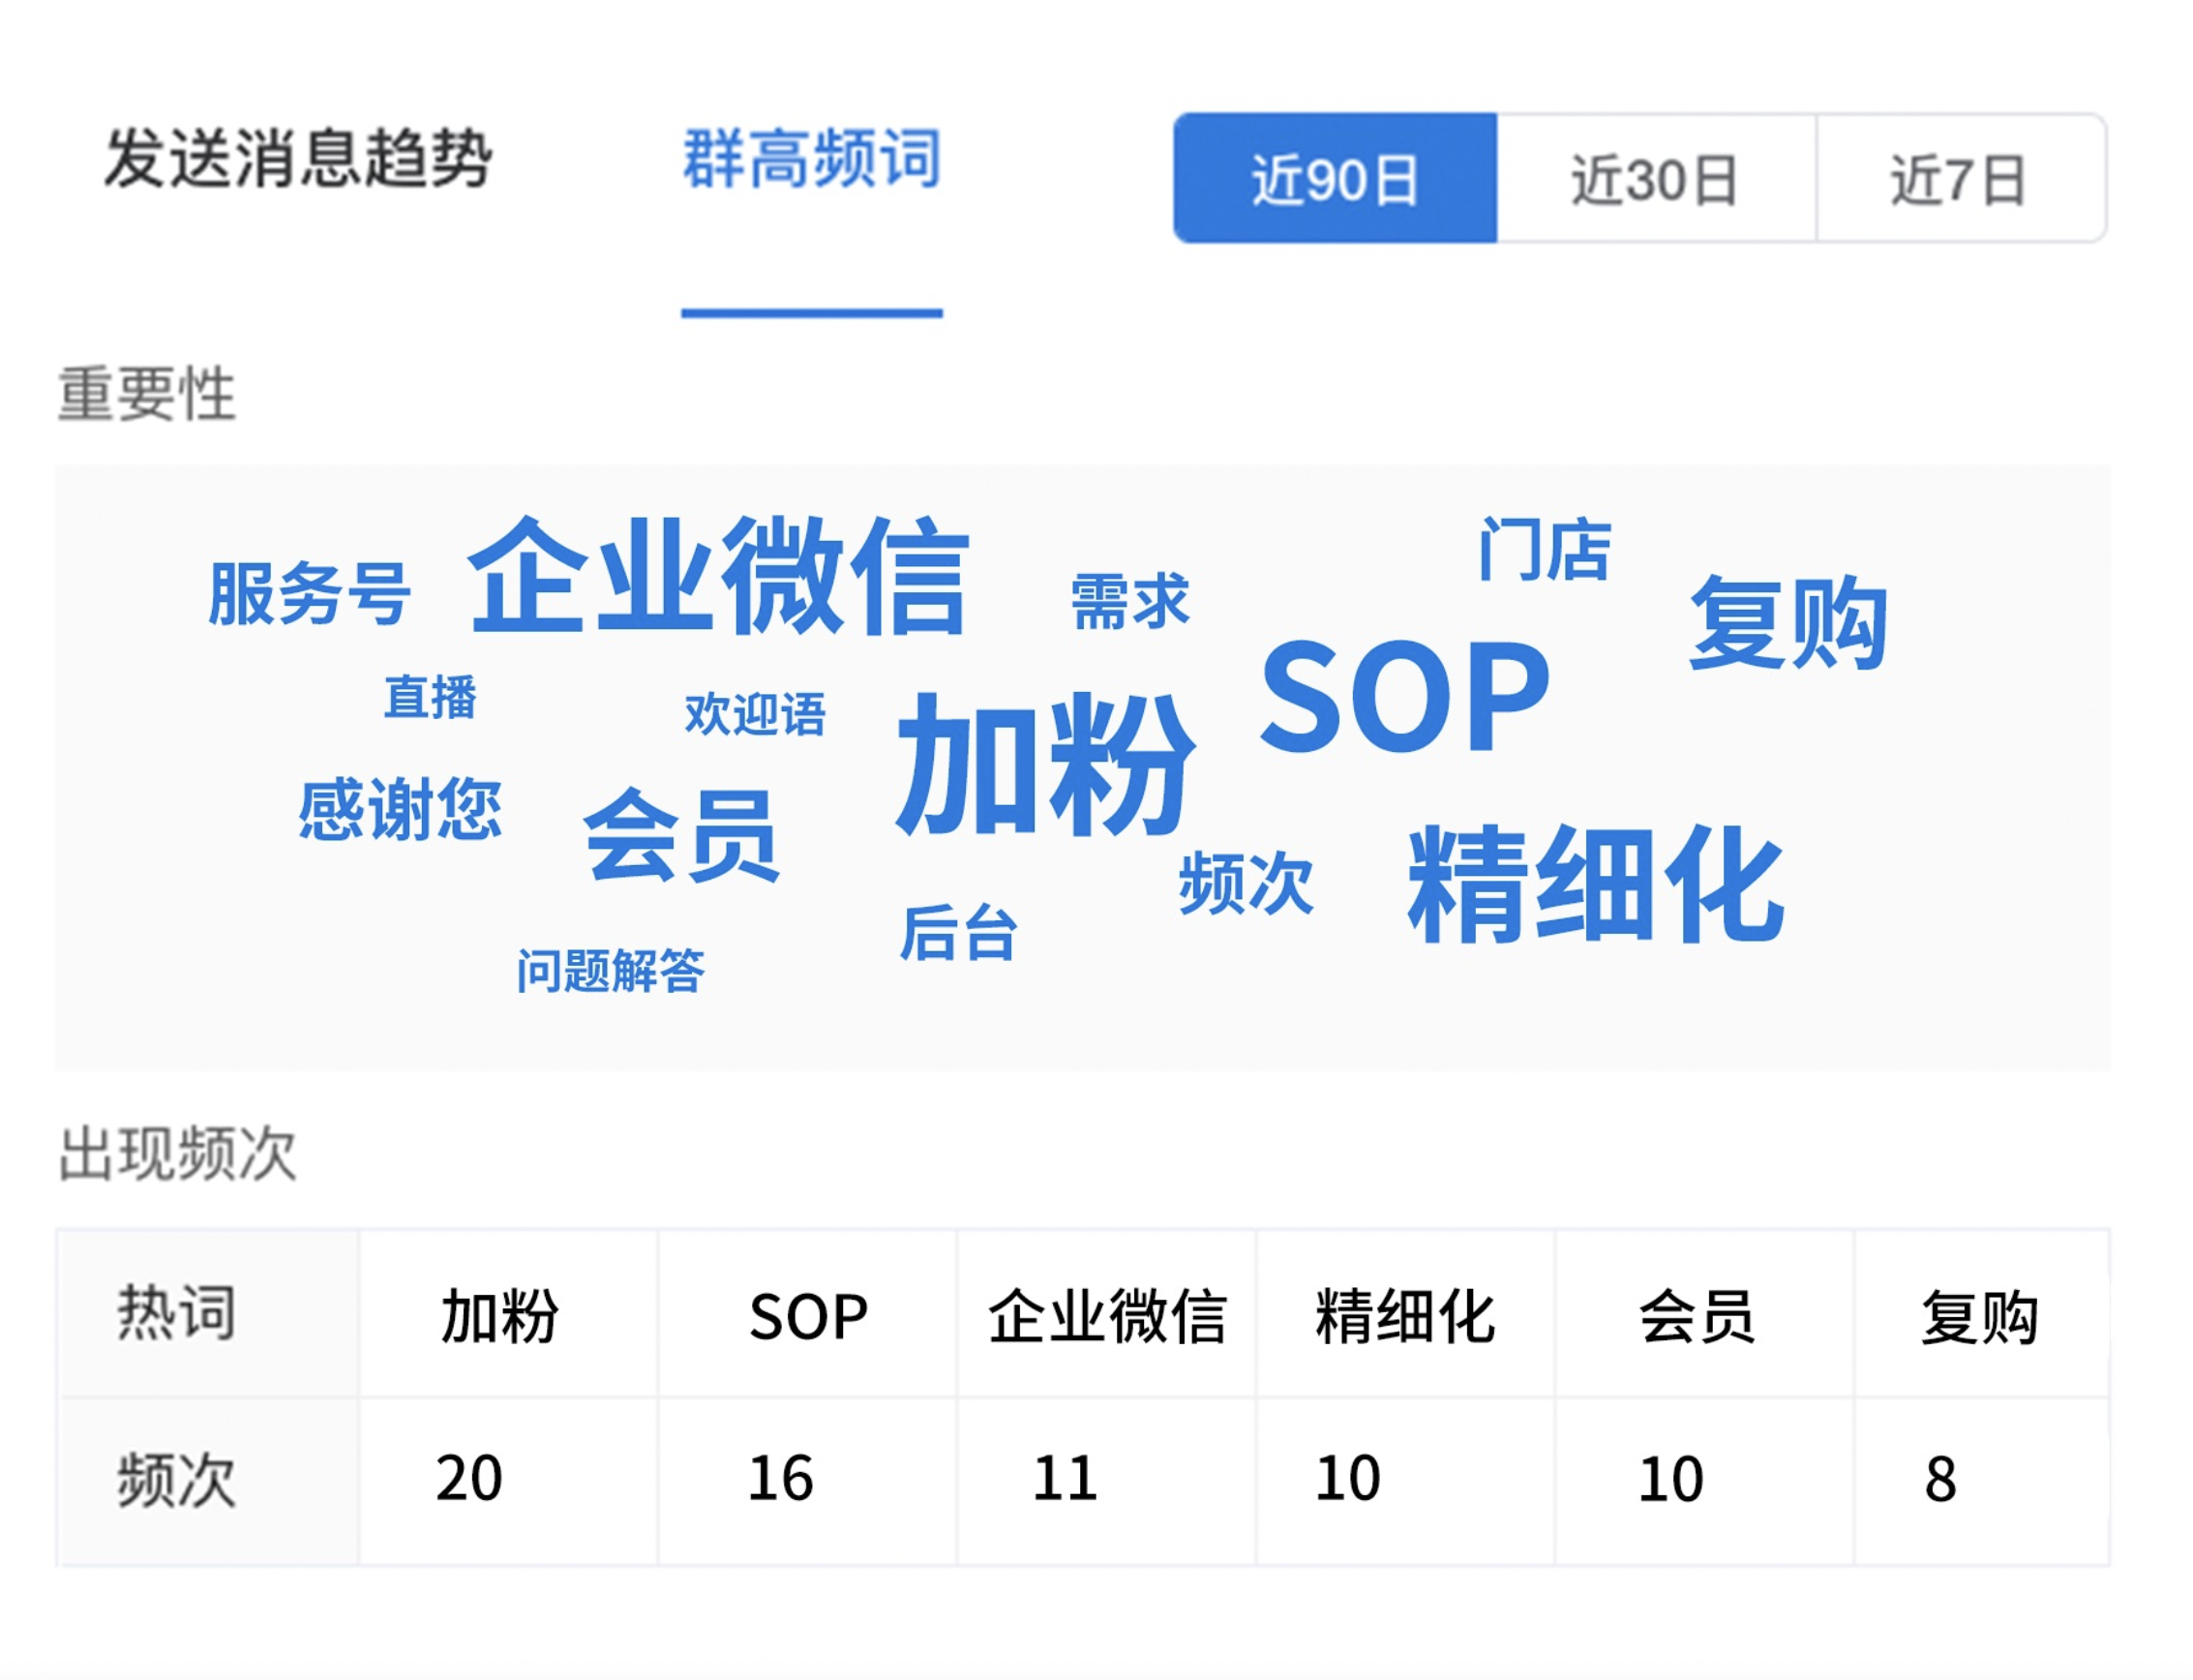Click the word 会员 in the word cloud
The image size is (2193, 1680).
click(681, 834)
